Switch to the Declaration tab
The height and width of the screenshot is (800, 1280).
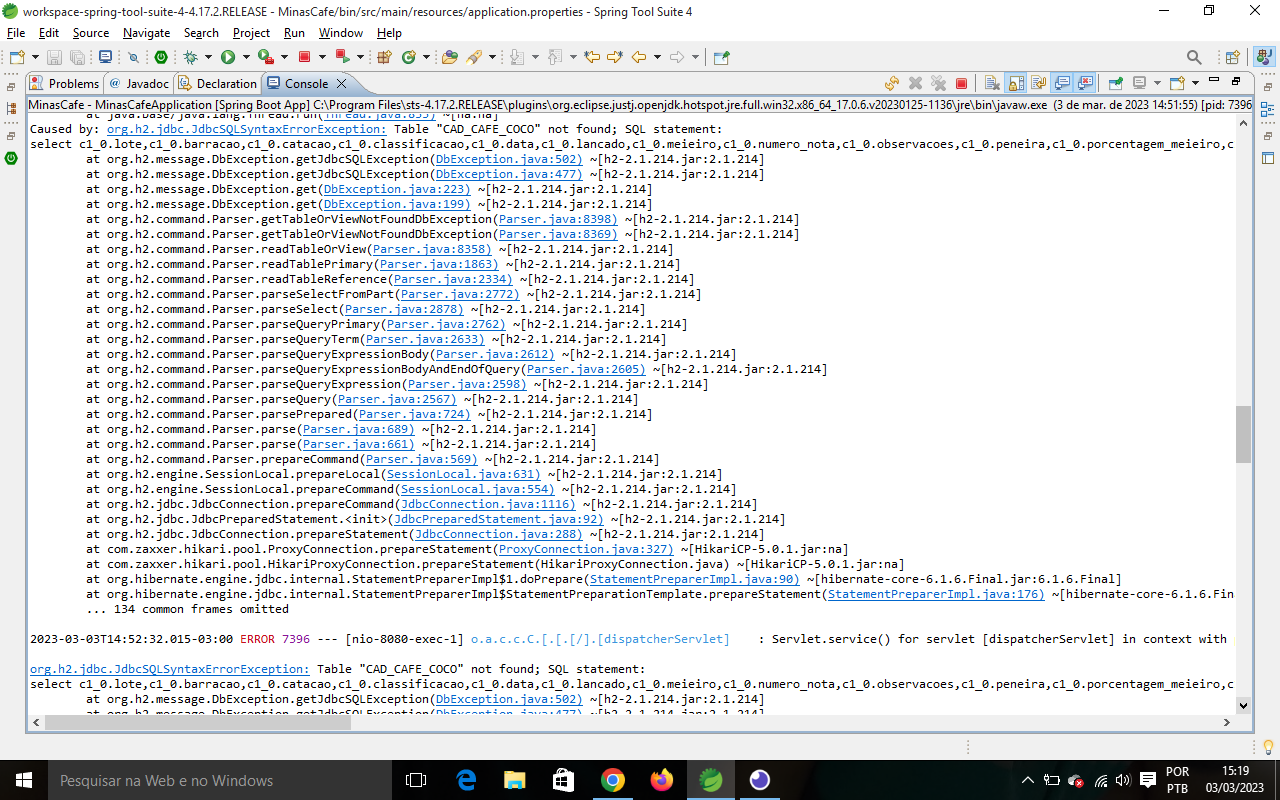pyautogui.click(x=217, y=84)
